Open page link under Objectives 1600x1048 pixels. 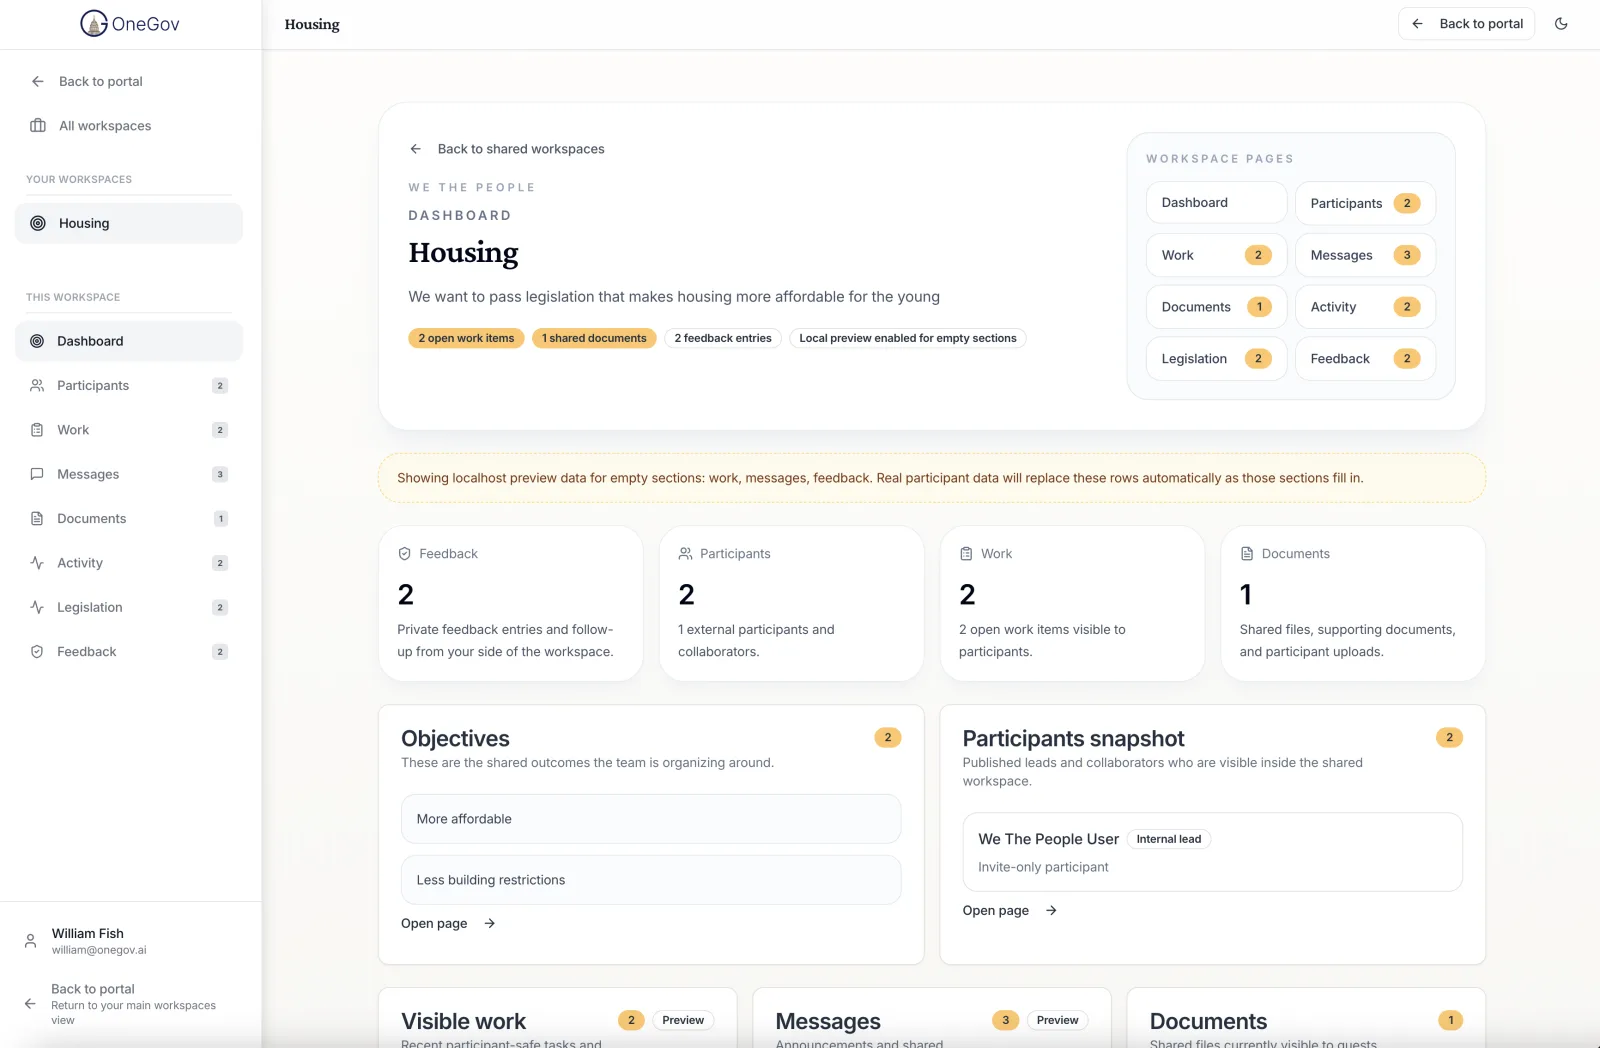tap(448, 923)
